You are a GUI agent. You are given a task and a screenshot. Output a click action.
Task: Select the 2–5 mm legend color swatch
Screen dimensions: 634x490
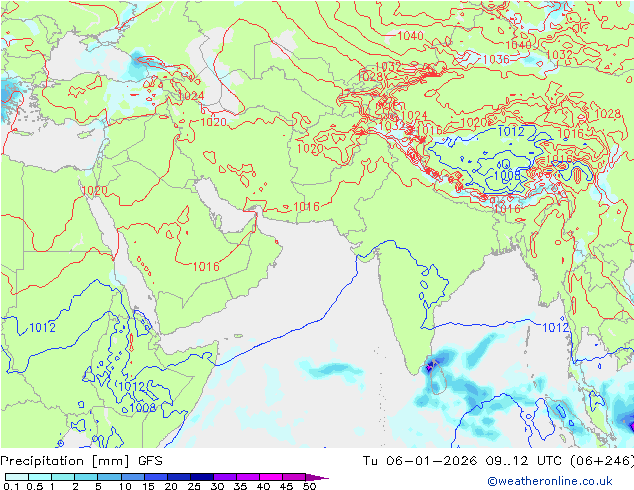(86, 477)
